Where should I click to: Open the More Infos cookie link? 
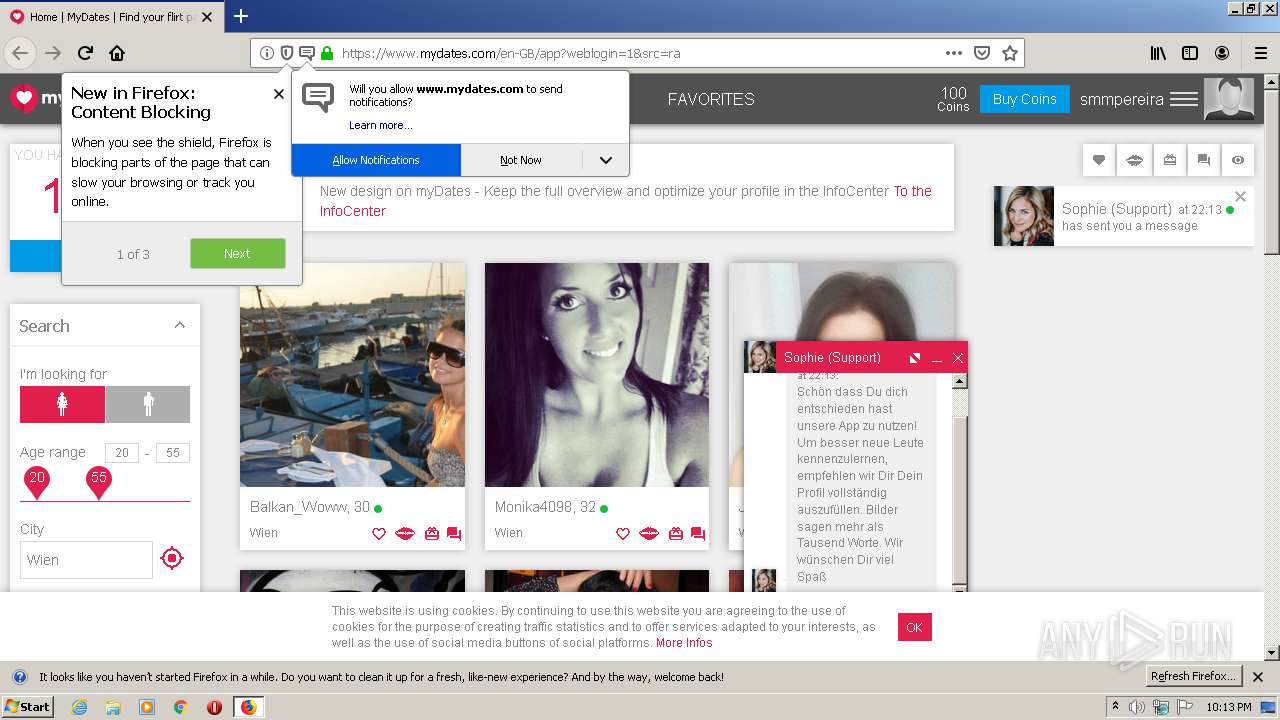pos(684,643)
